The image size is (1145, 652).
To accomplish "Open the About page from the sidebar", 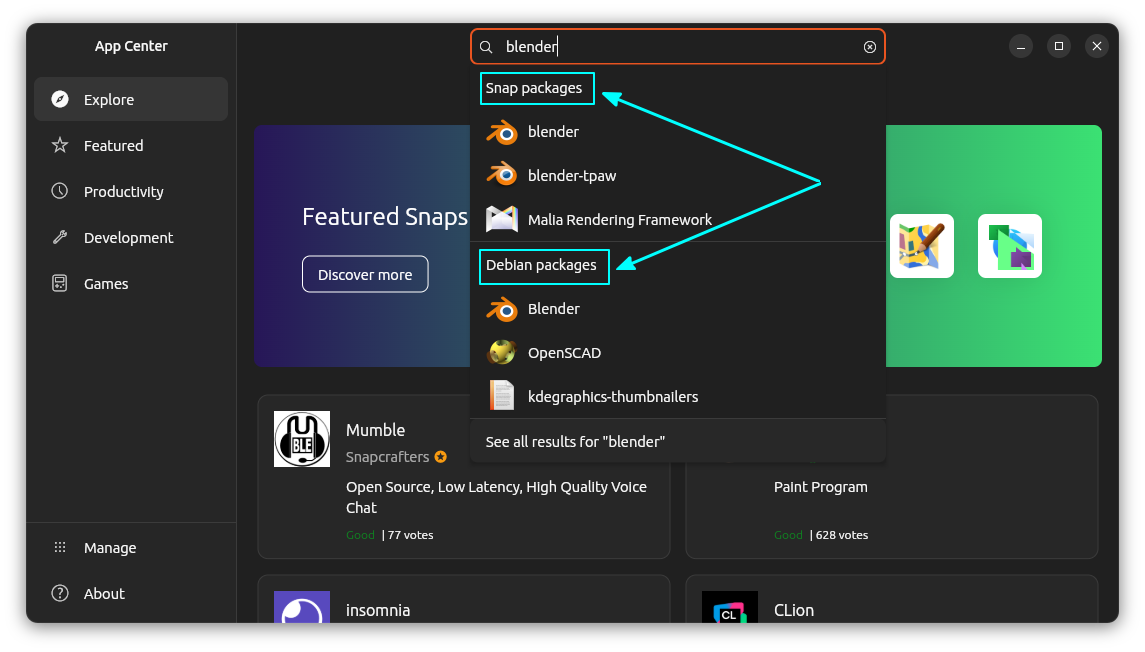I will [103, 593].
